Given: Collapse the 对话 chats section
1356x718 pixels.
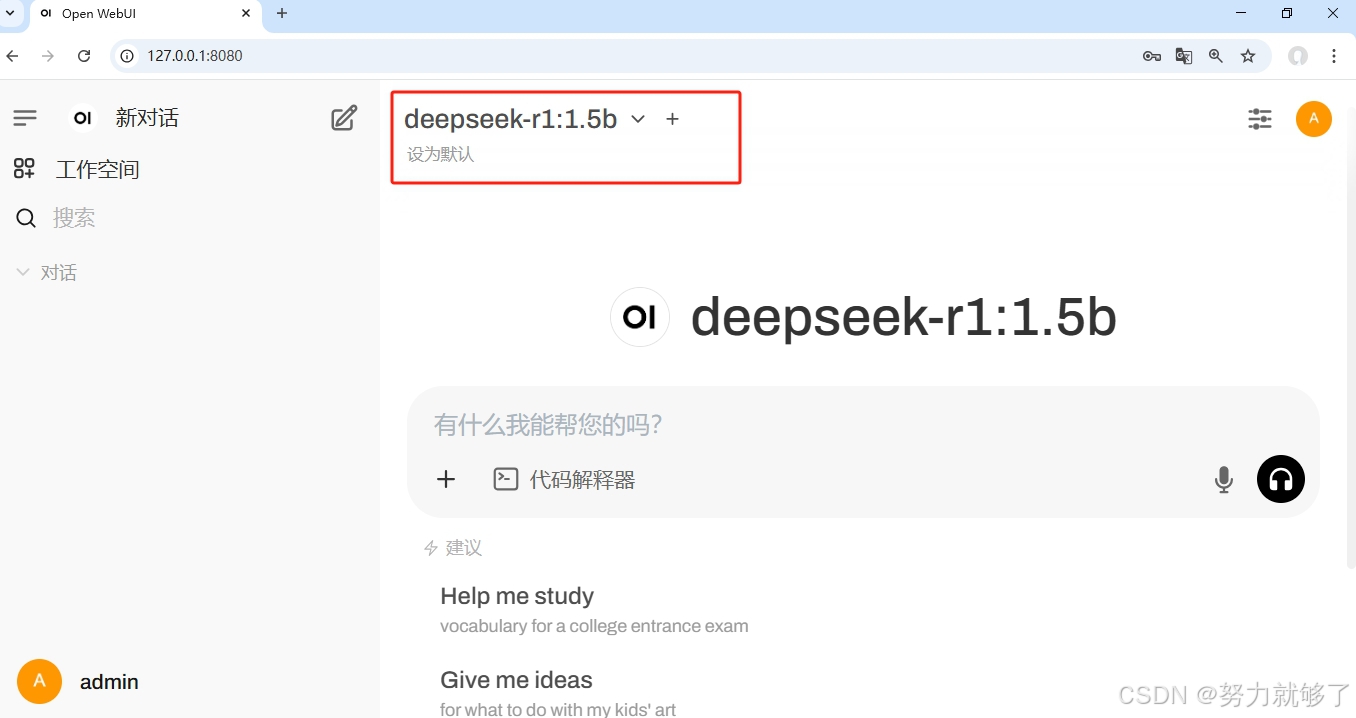Looking at the screenshot, I should pyautogui.click(x=47, y=273).
